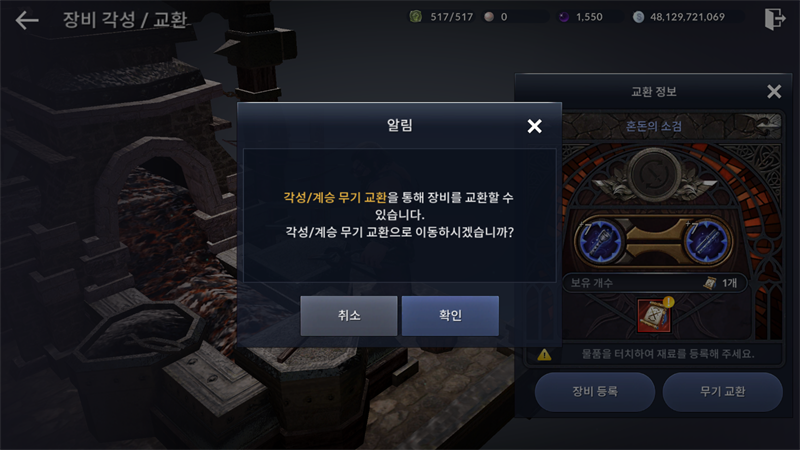Tap the 혼돈의 소검 title bar
The height and width of the screenshot is (450, 800).
pyautogui.click(x=654, y=126)
